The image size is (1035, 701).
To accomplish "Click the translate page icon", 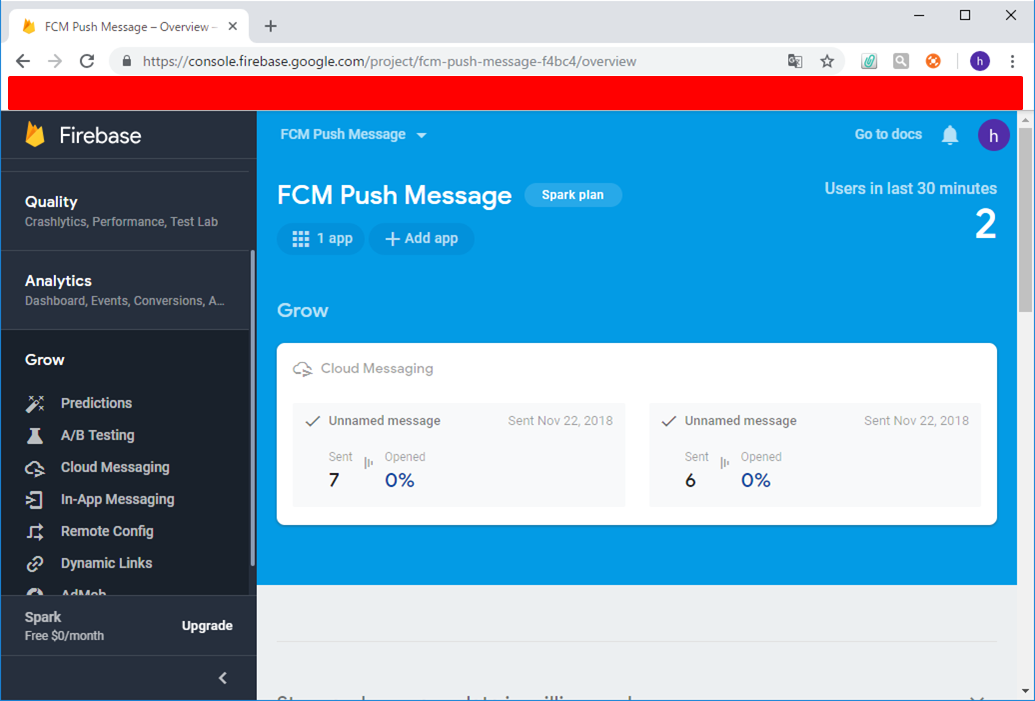I will [x=795, y=61].
